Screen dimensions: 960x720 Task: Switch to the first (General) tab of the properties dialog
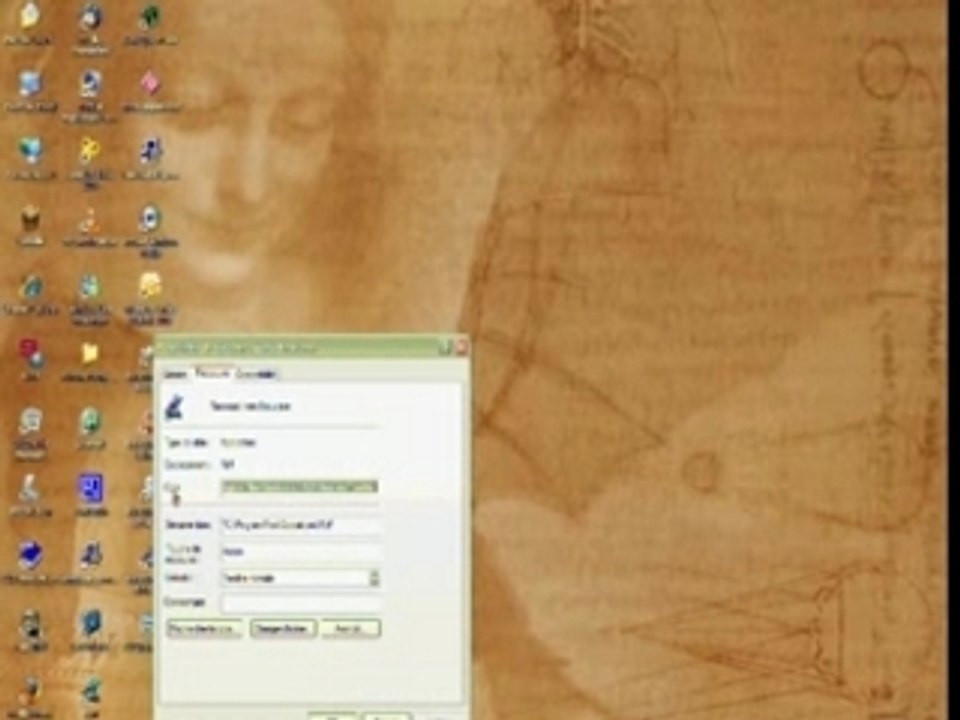[176, 374]
